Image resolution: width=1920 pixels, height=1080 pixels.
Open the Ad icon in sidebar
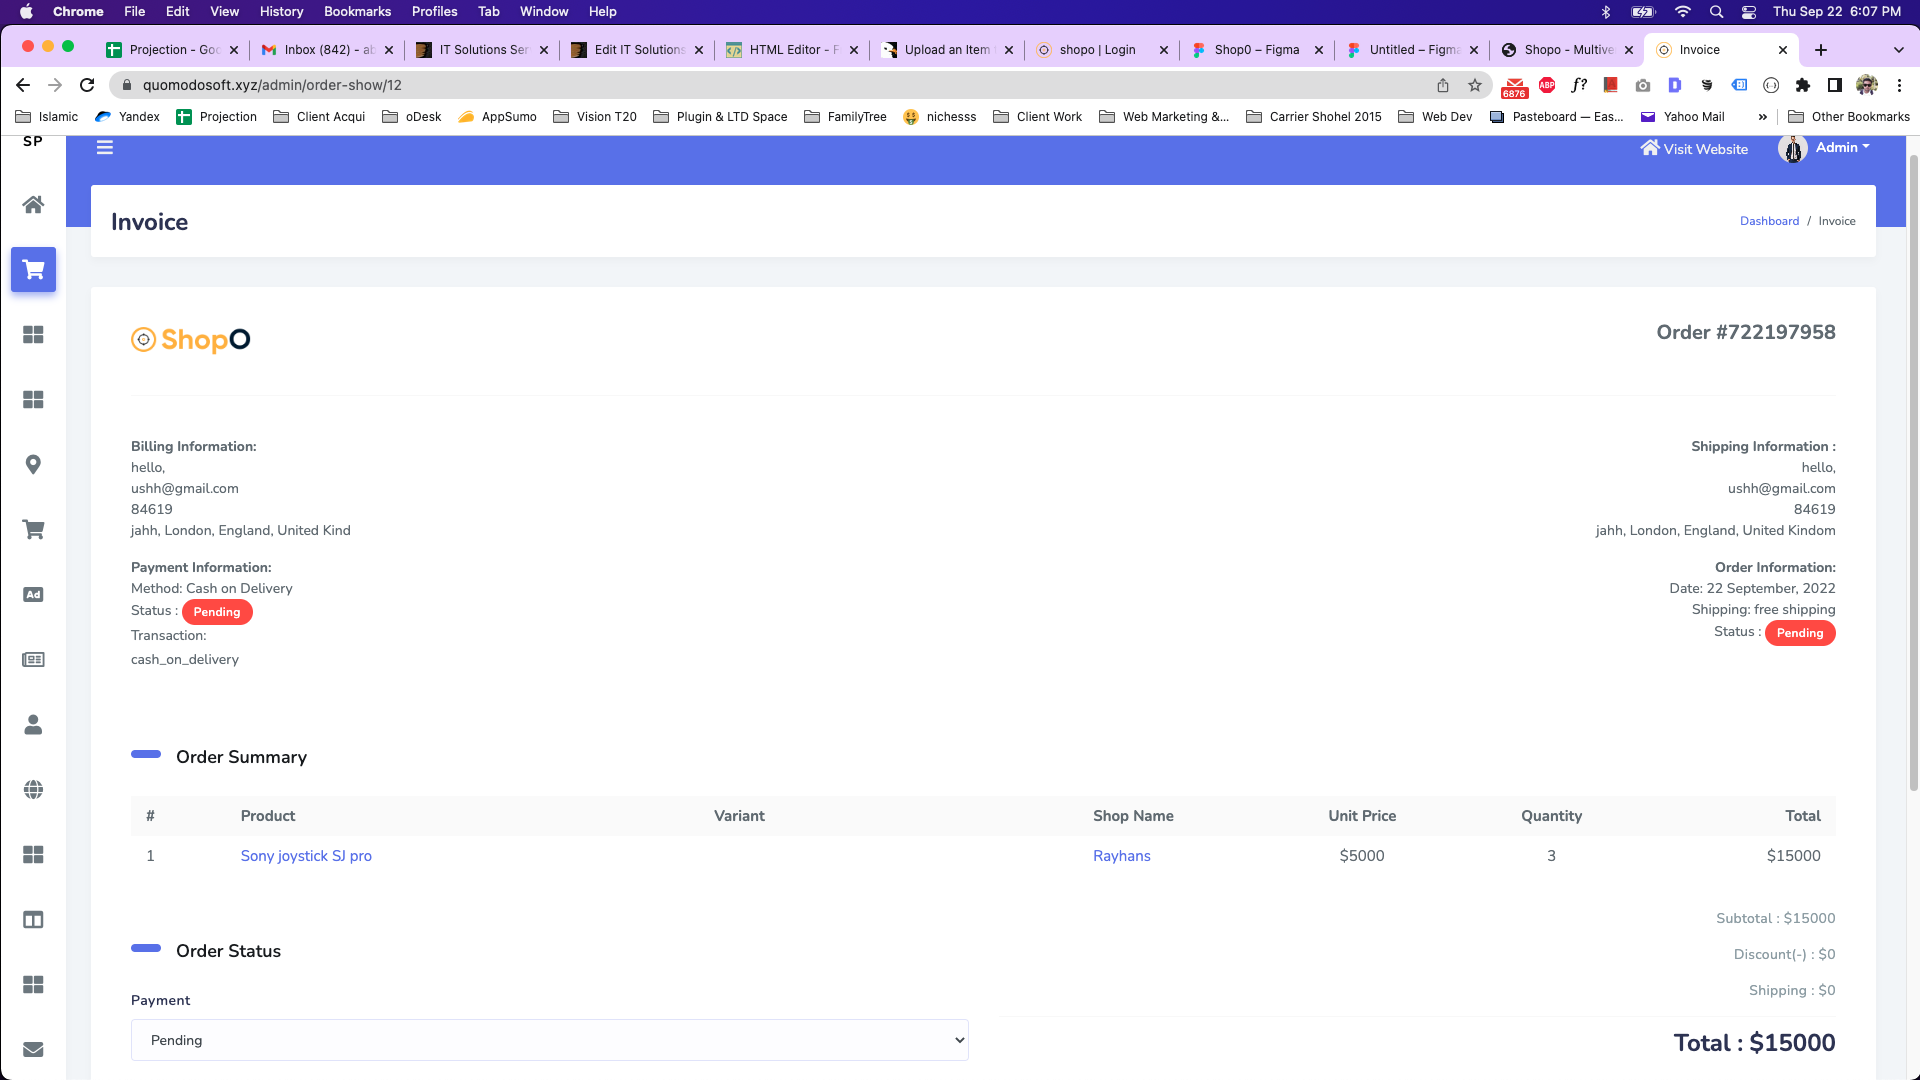click(x=33, y=595)
